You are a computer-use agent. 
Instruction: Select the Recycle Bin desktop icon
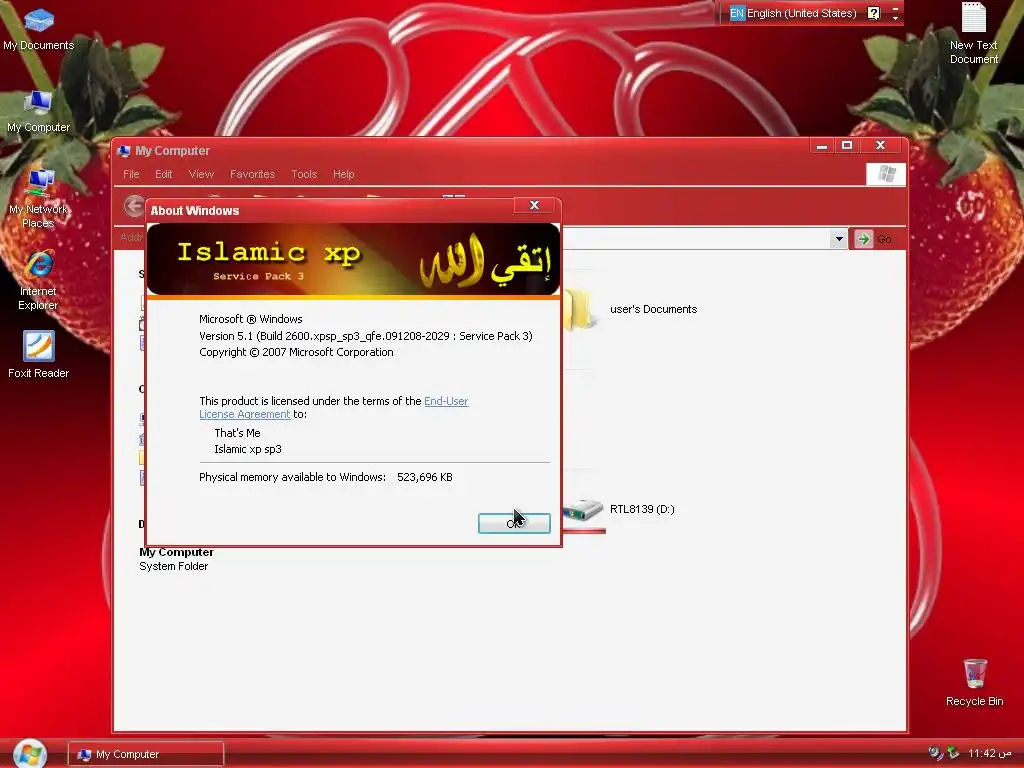974,682
